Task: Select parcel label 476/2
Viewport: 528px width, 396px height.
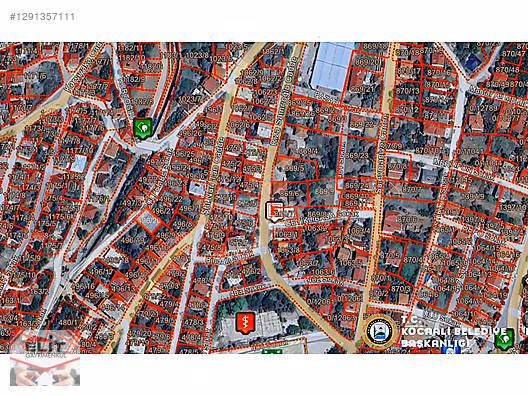Action: click(251, 271)
